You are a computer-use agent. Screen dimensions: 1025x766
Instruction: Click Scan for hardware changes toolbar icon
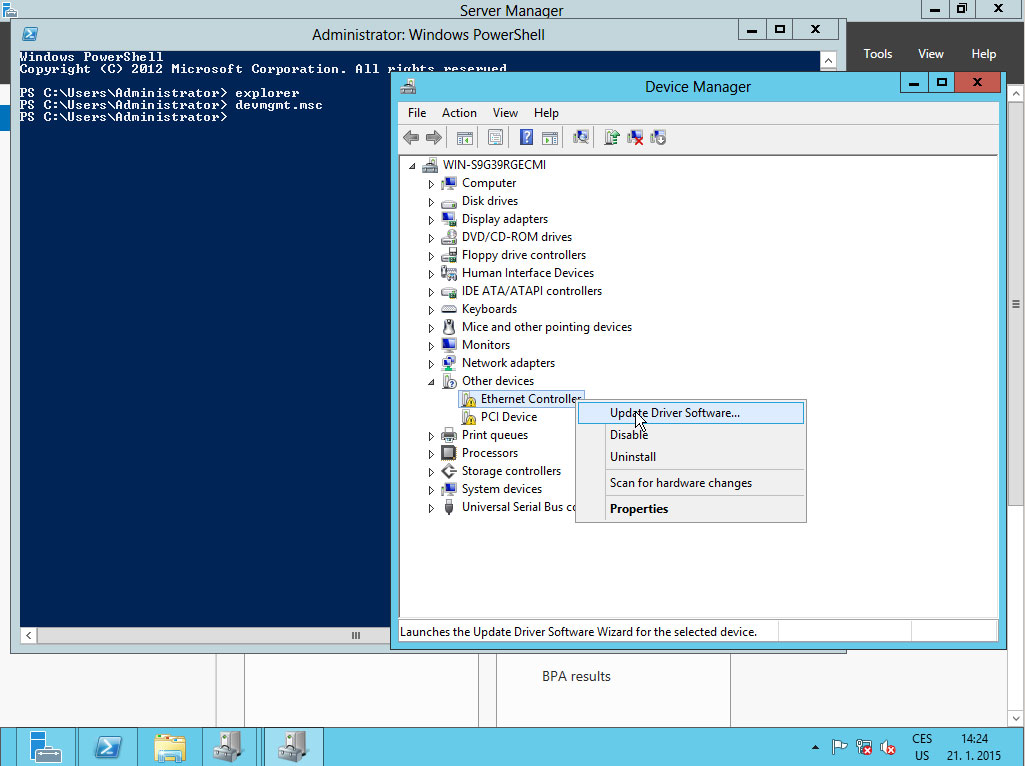pos(581,138)
